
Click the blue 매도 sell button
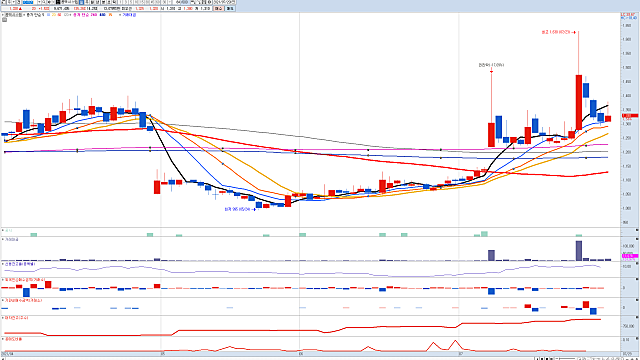click(x=230, y=8)
